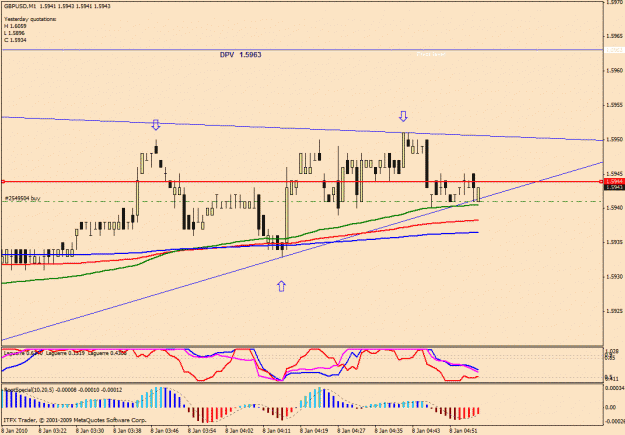Screen dimensions: 625x435
Task: Click the 1.5930 price axis label
Action: click(614, 276)
